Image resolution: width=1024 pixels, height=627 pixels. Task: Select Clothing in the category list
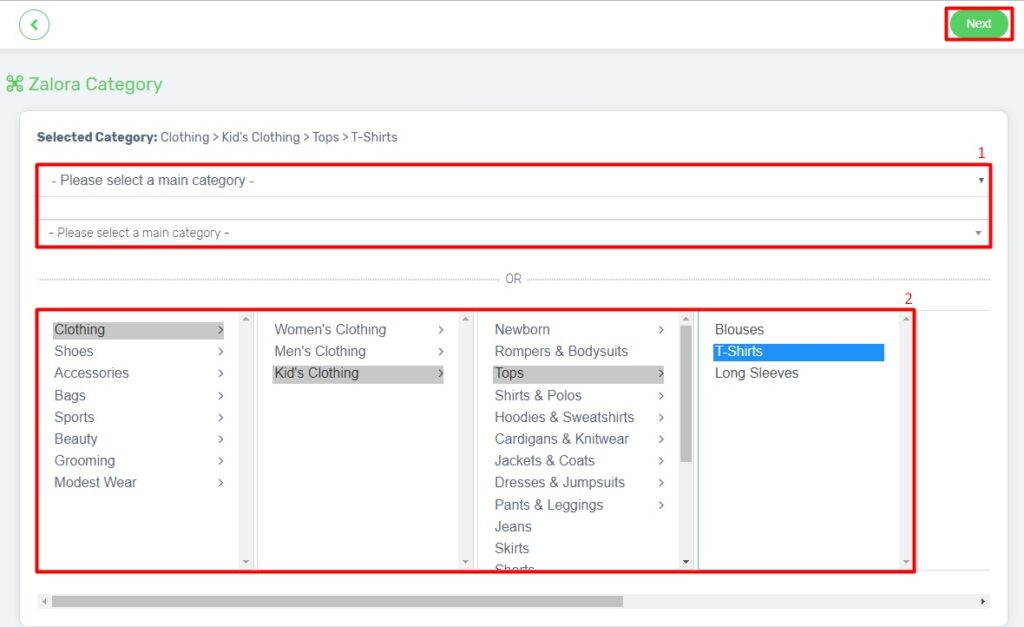pyautogui.click(x=138, y=330)
